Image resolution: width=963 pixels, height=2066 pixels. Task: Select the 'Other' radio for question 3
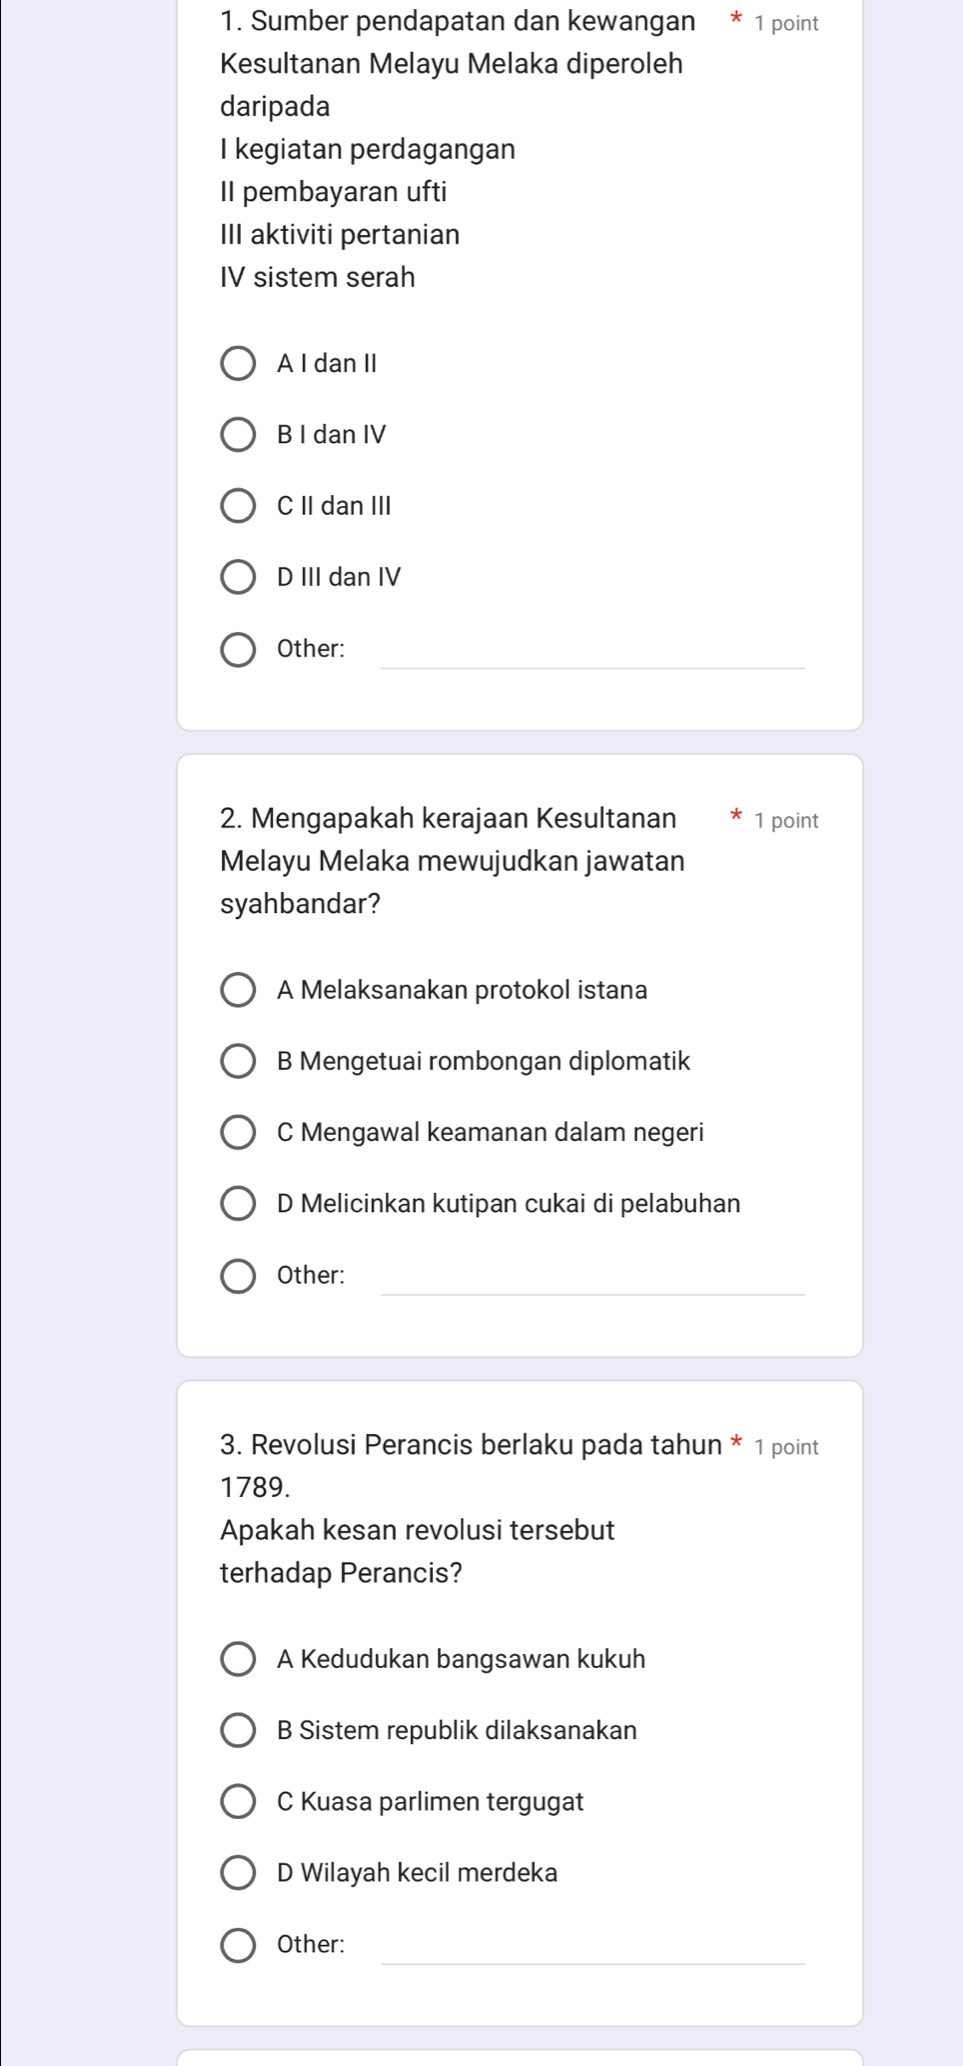point(238,1945)
